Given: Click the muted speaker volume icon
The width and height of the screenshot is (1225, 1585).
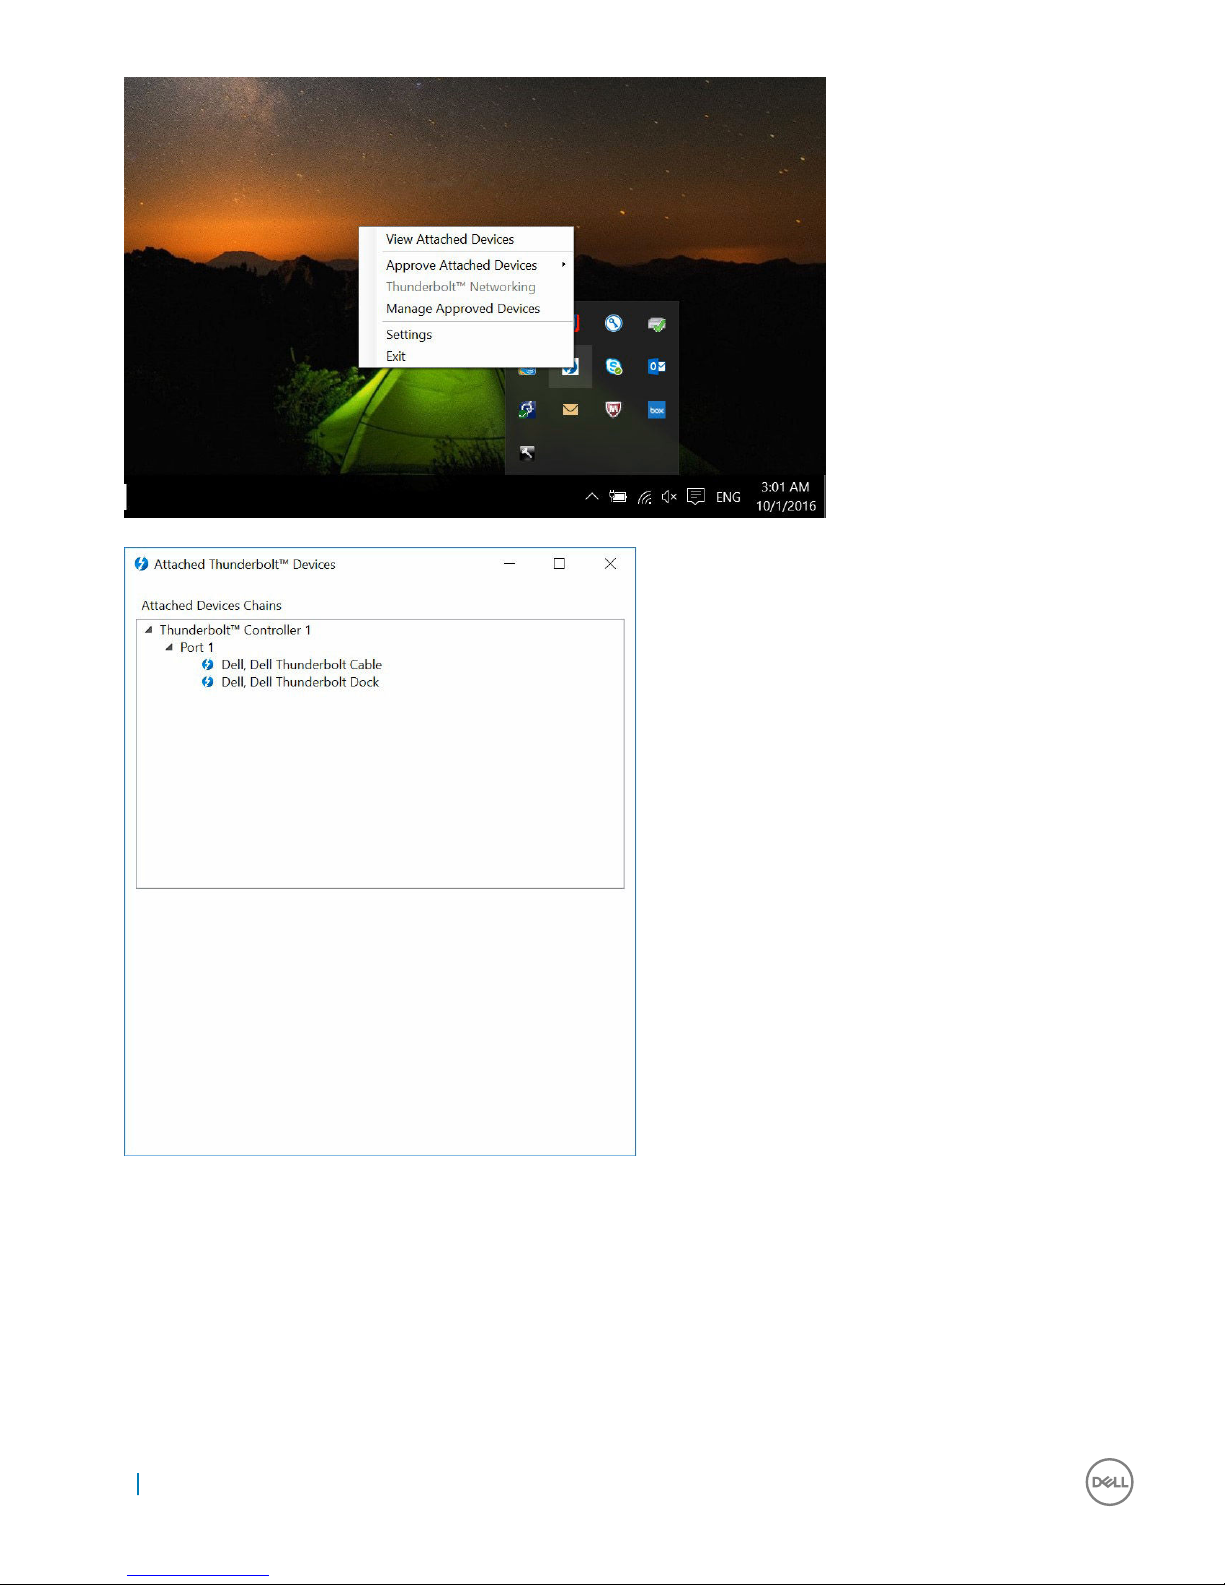Looking at the screenshot, I should click(x=669, y=496).
